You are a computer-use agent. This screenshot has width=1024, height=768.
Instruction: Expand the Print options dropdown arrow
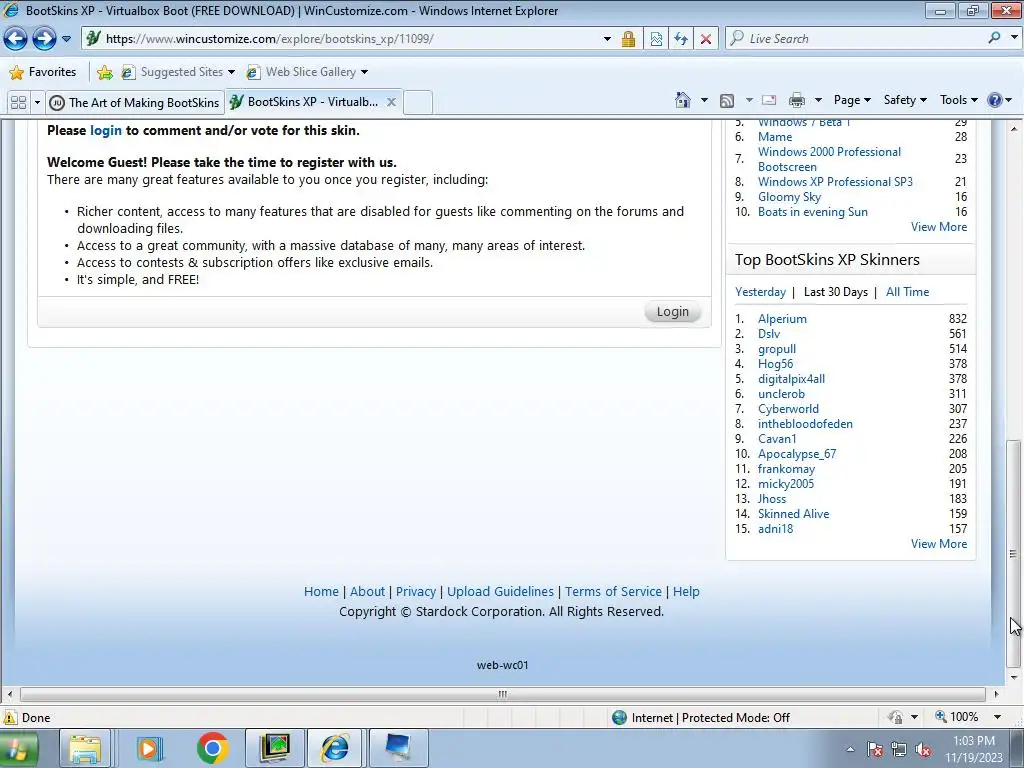818,100
